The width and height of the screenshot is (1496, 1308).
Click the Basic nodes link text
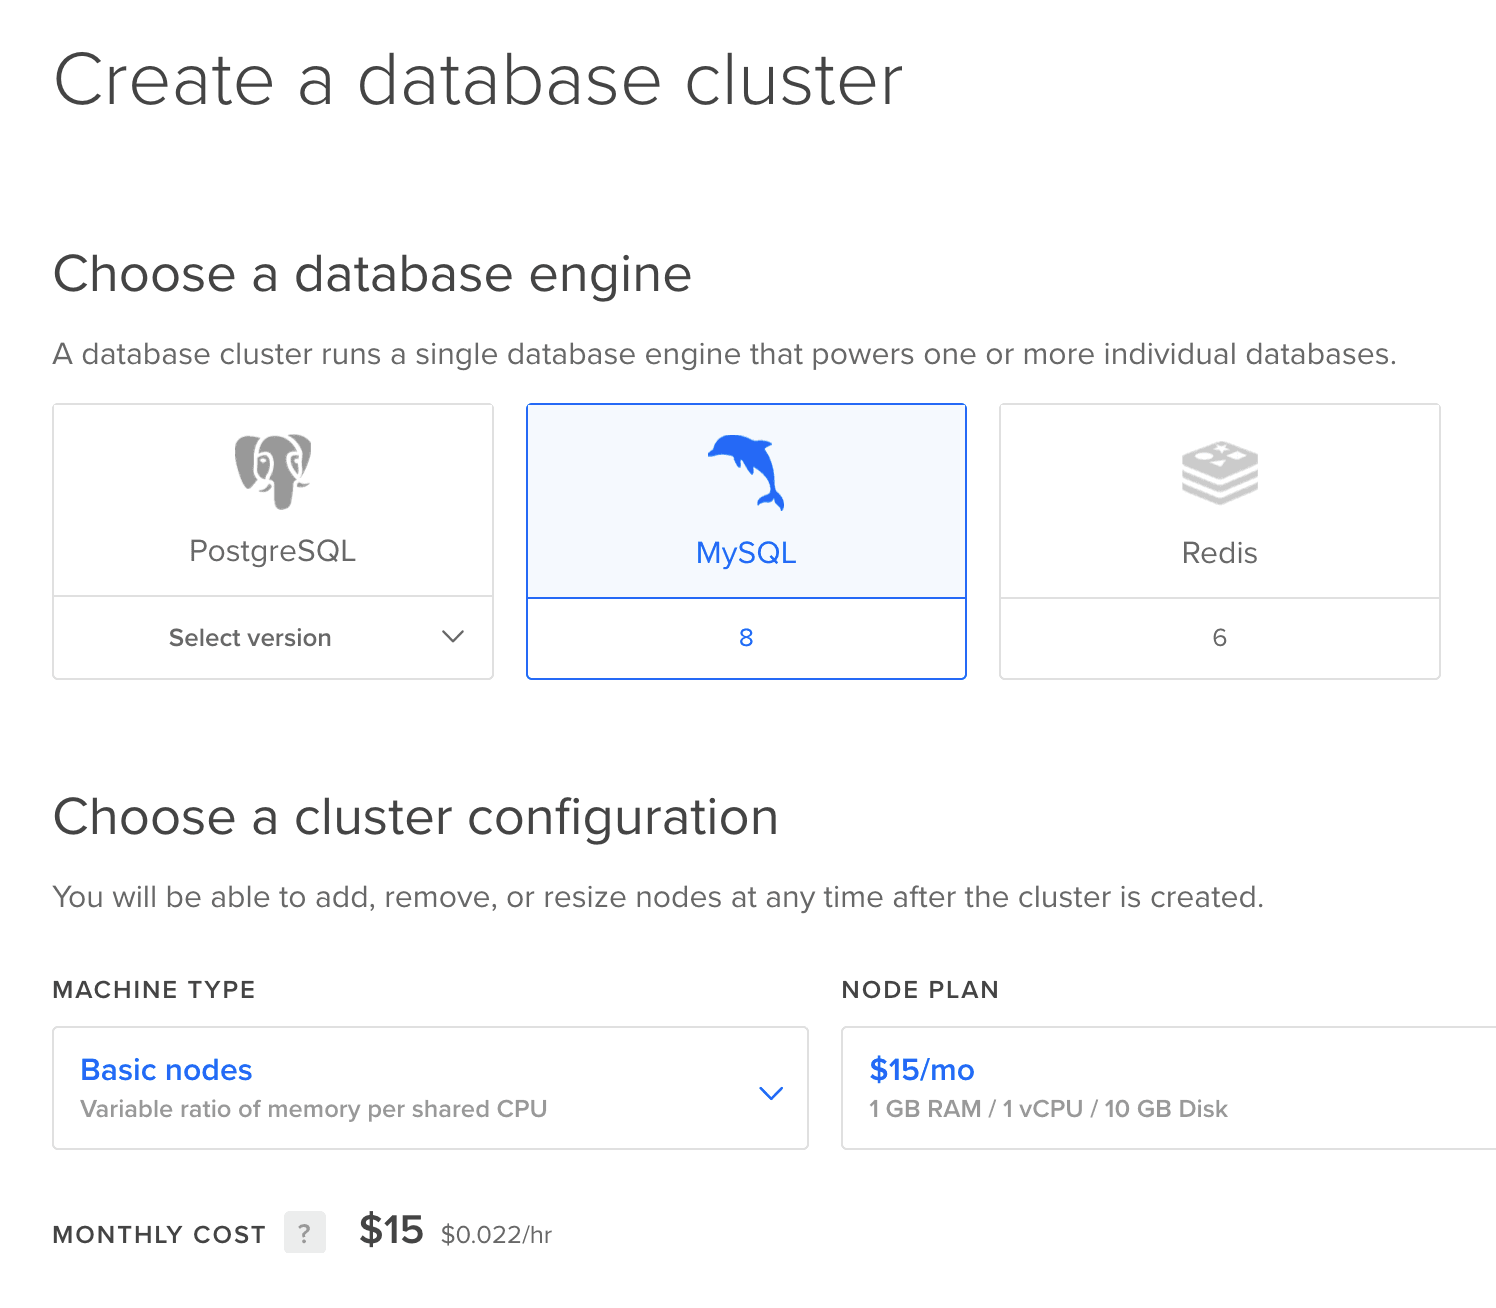pos(166,1070)
